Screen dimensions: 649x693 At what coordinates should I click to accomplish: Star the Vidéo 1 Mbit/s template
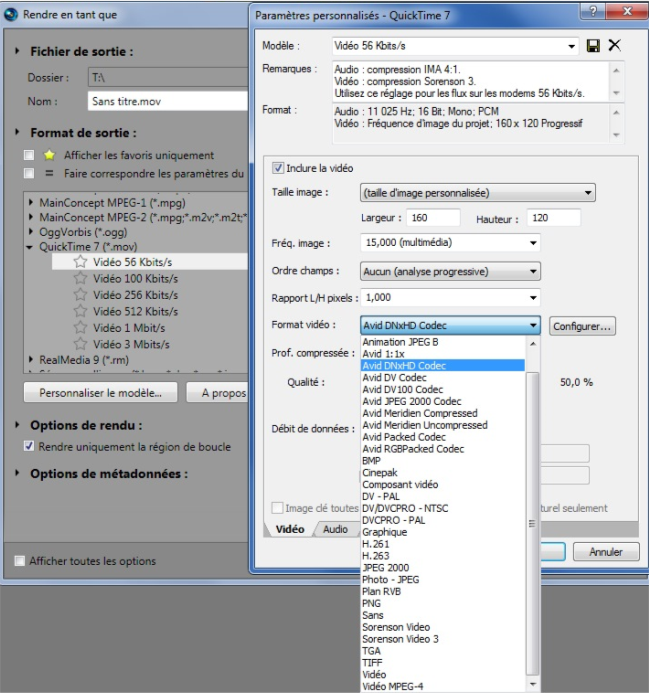tap(80, 328)
